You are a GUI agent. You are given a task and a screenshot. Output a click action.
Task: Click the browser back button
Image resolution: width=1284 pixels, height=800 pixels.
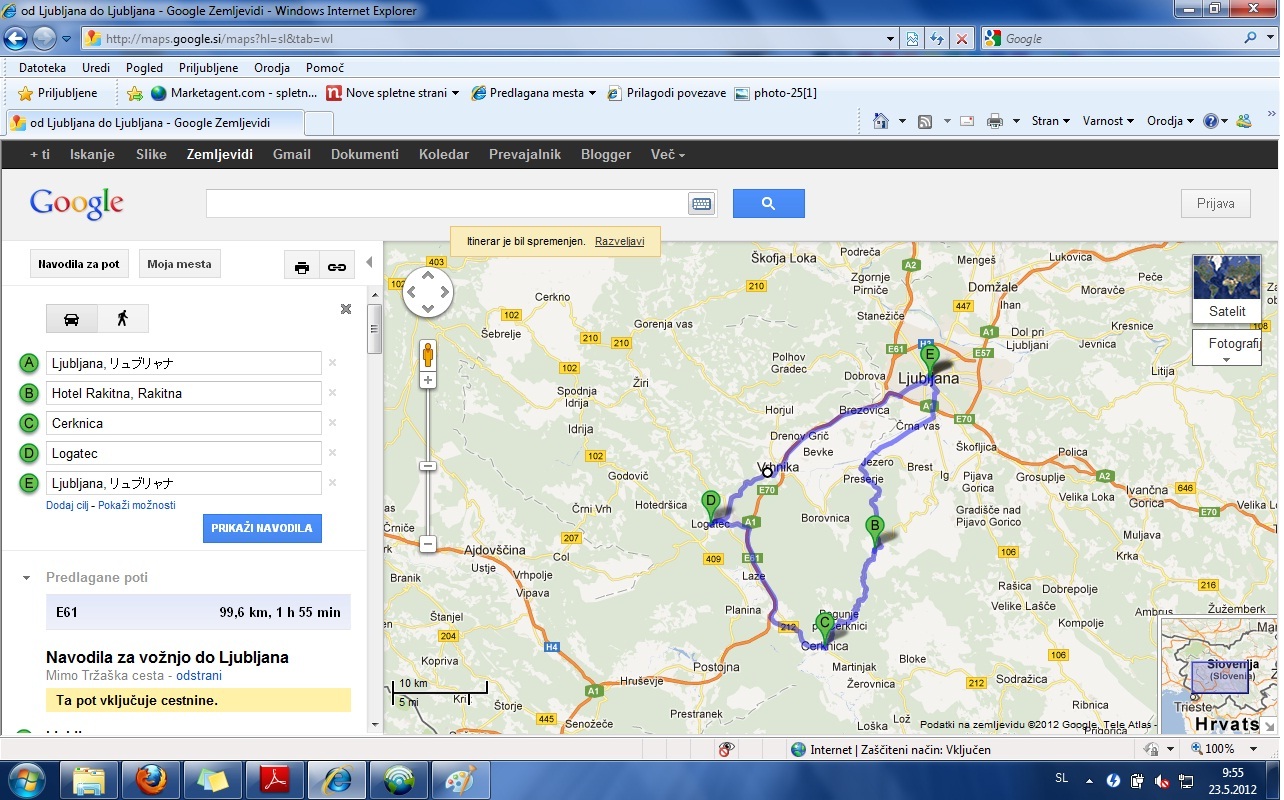click(16, 39)
